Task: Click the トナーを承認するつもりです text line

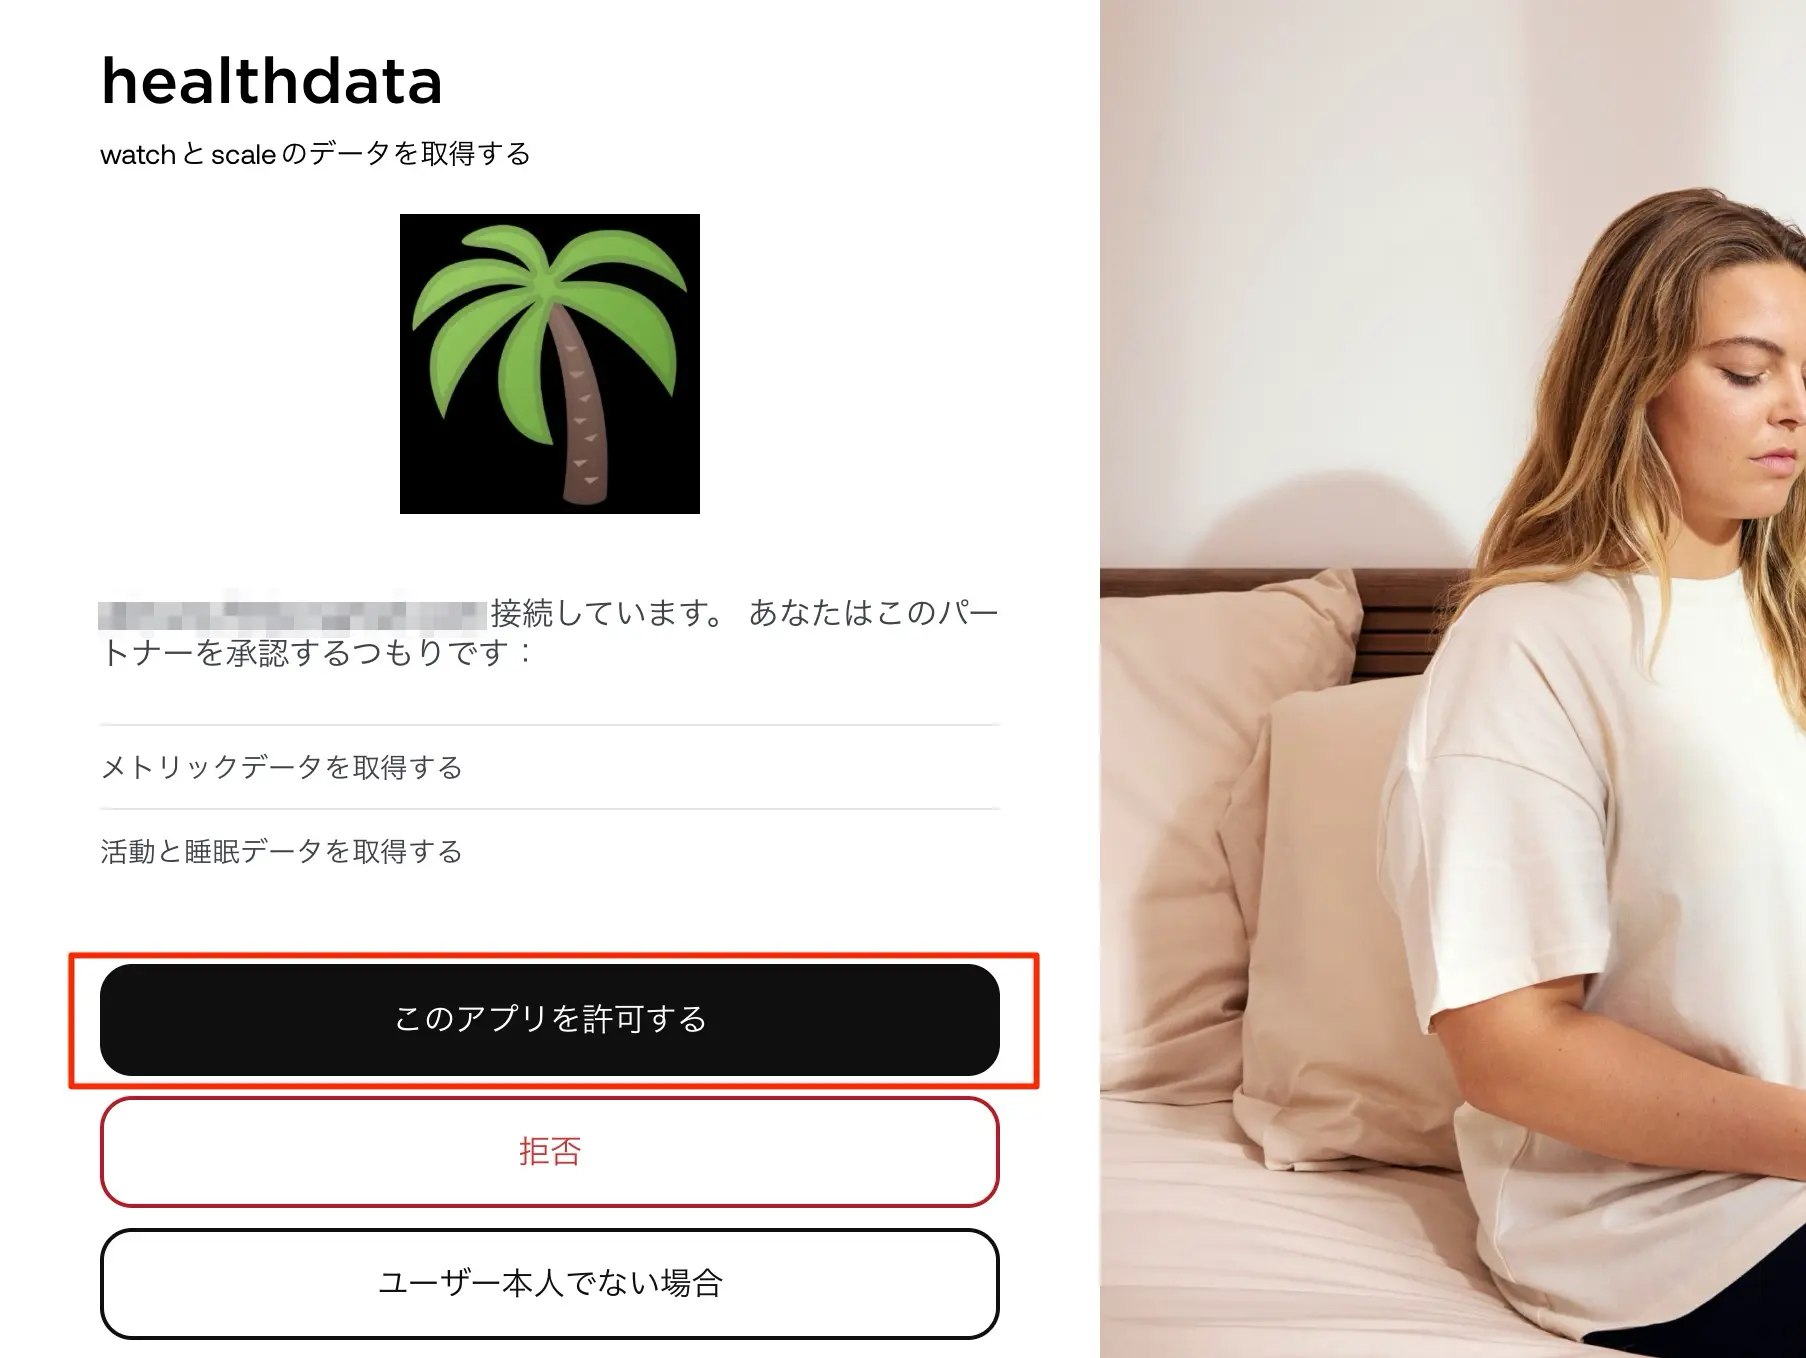Action: tap(318, 653)
